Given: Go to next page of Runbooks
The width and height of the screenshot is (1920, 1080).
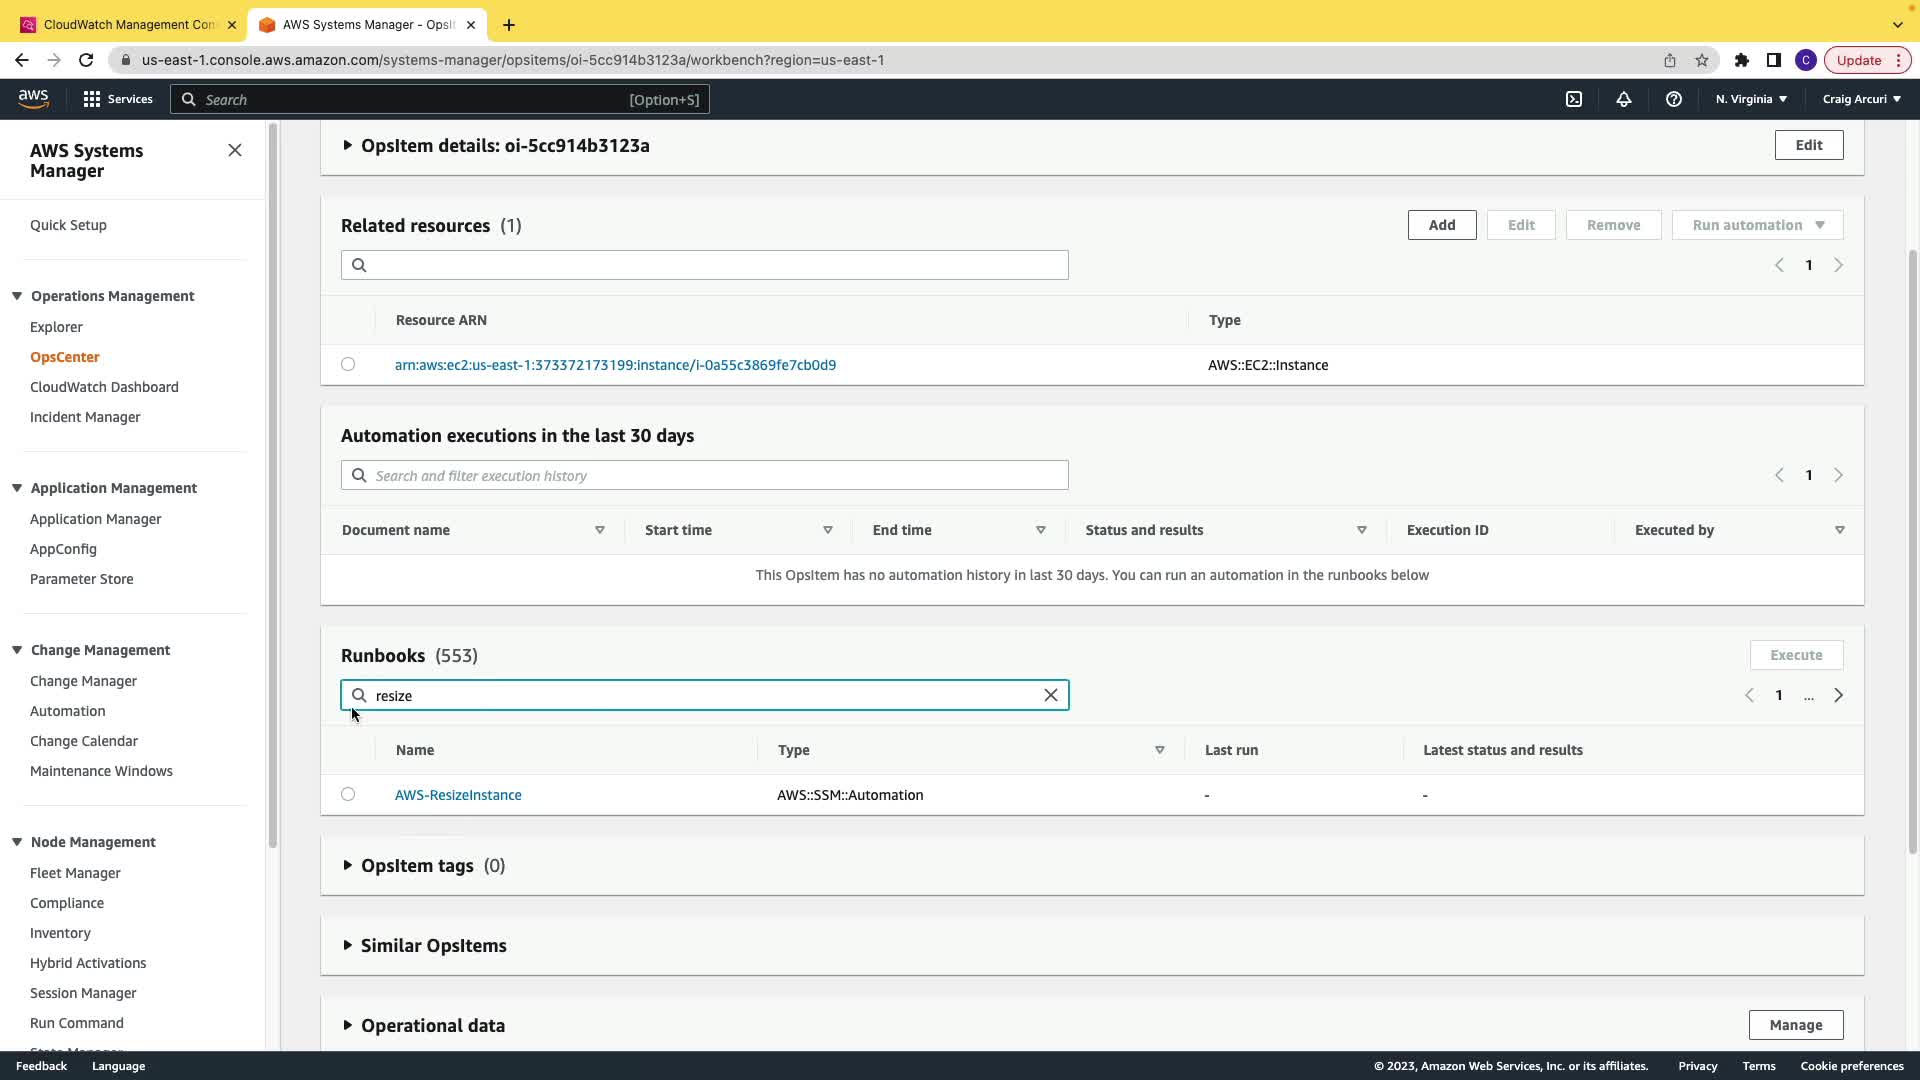Looking at the screenshot, I should (1838, 695).
